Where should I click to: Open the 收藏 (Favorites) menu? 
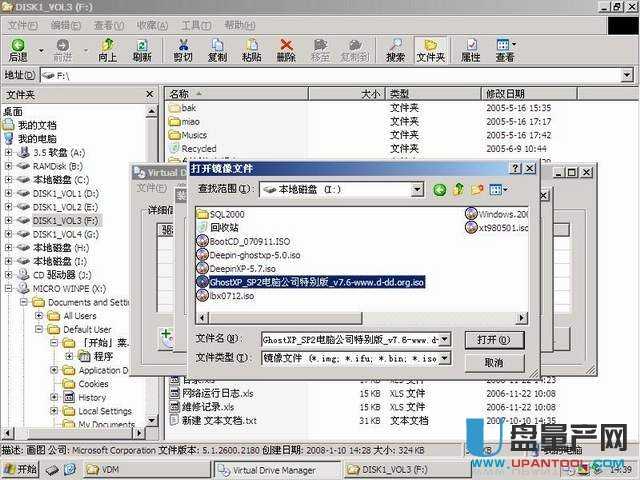point(152,25)
